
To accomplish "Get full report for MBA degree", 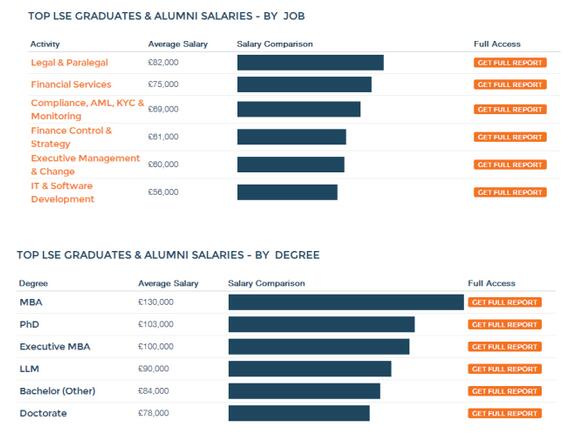I will [505, 302].
